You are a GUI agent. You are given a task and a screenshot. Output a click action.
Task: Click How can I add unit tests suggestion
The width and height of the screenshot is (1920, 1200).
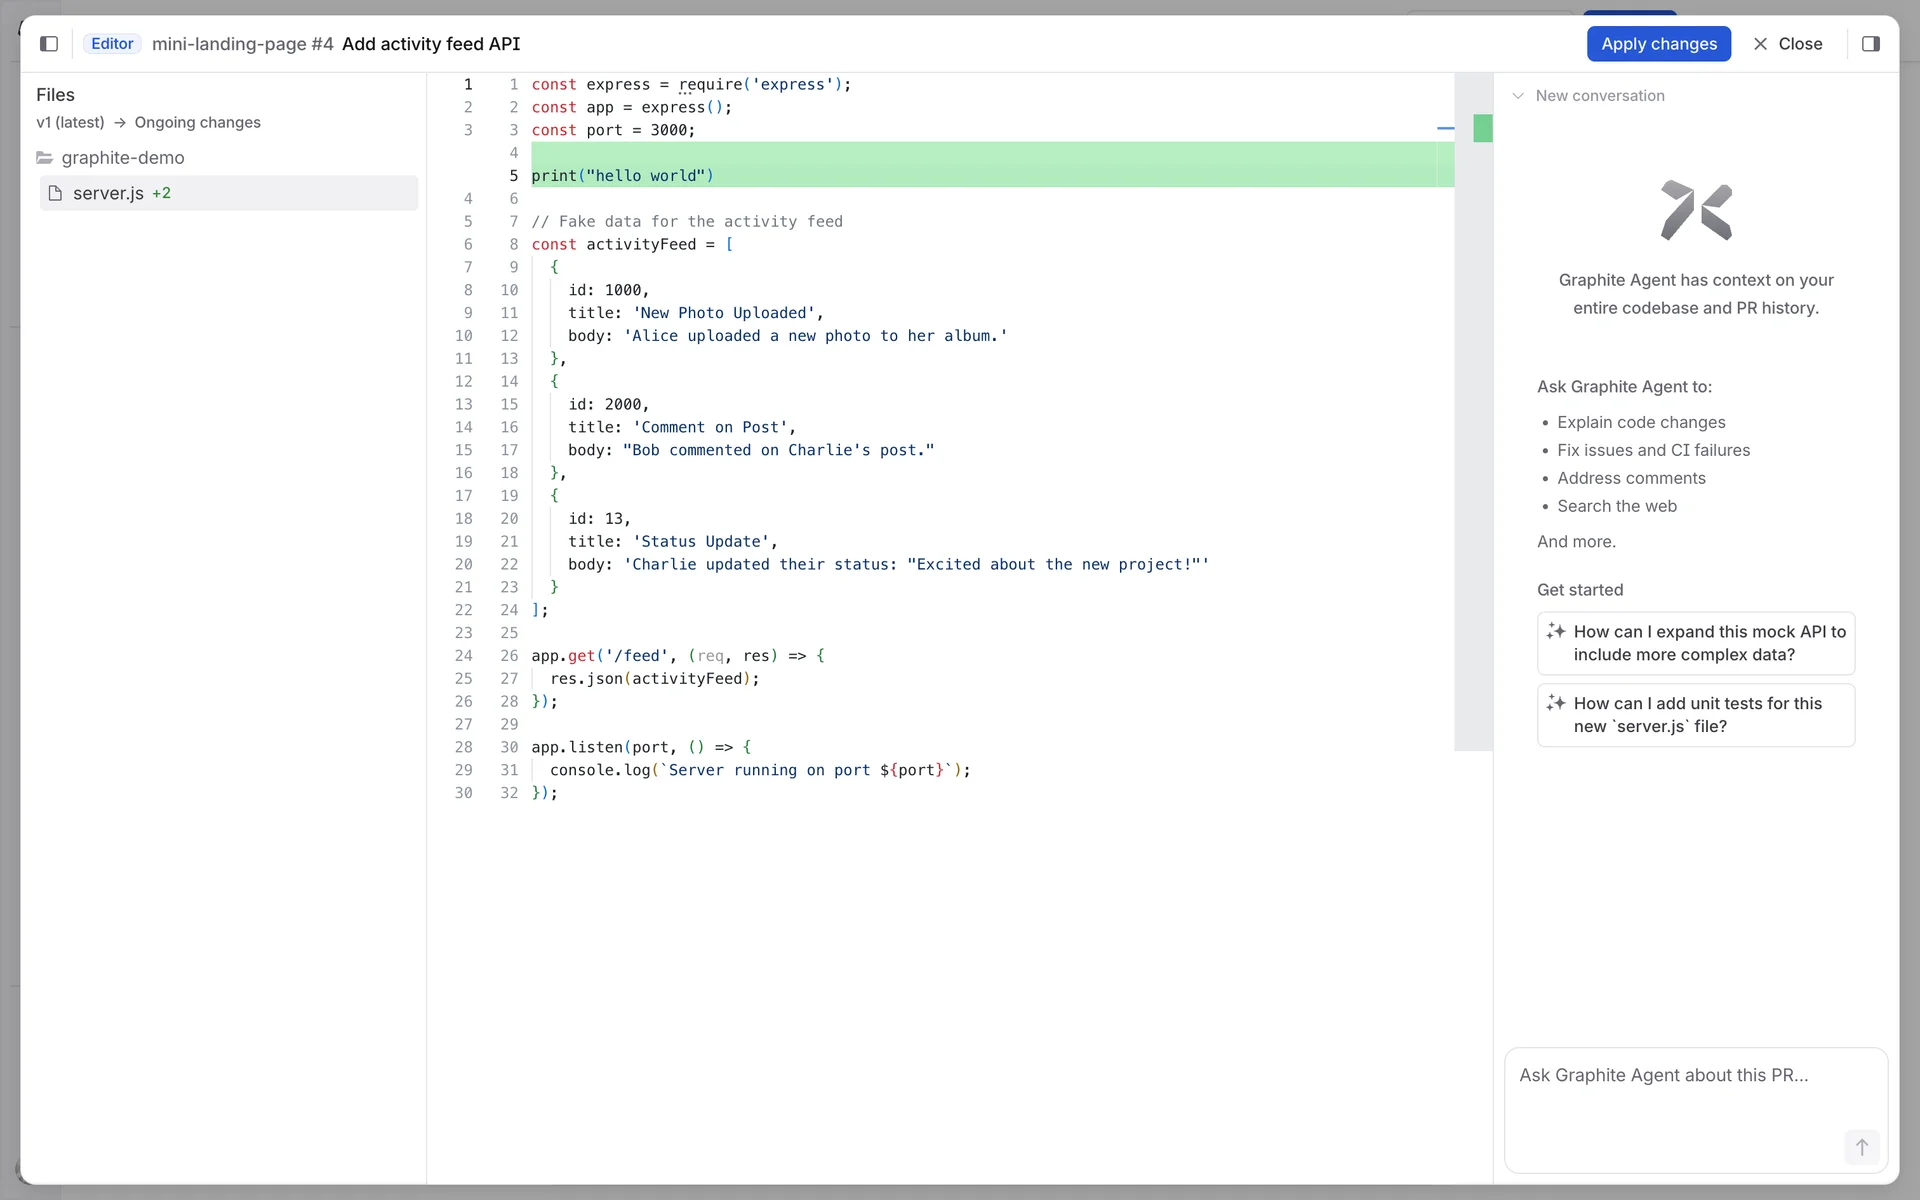point(1696,715)
